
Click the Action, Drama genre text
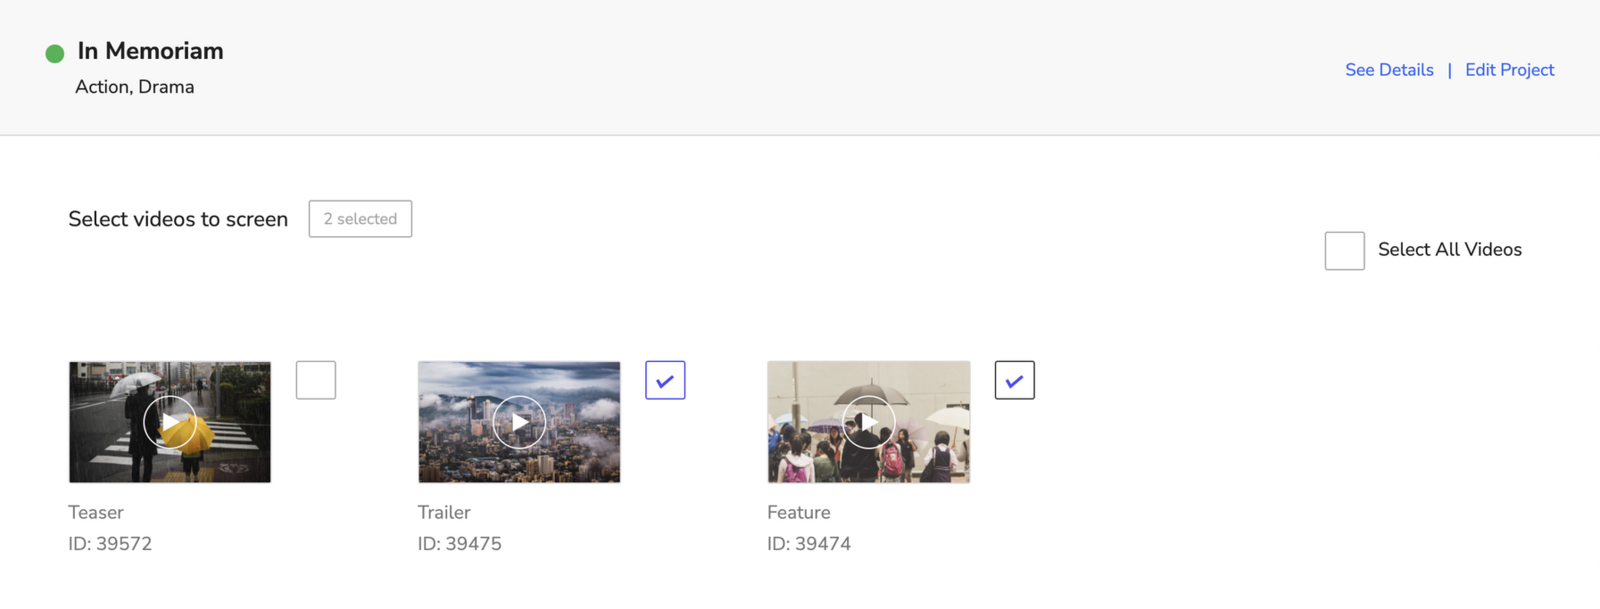tap(135, 87)
